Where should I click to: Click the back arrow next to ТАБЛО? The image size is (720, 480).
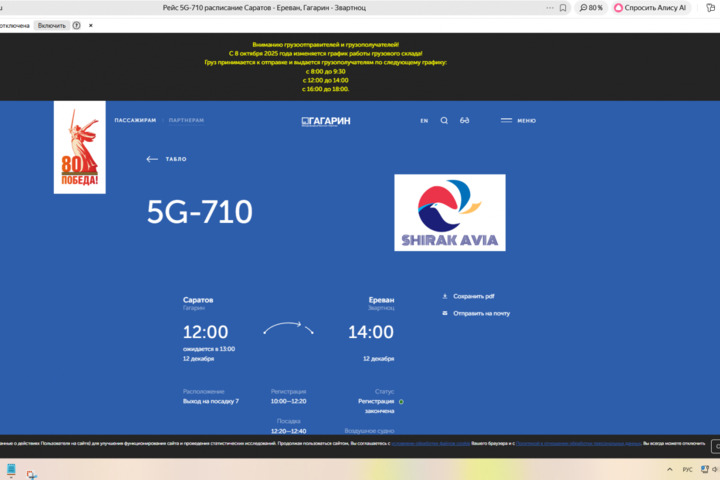point(152,159)
